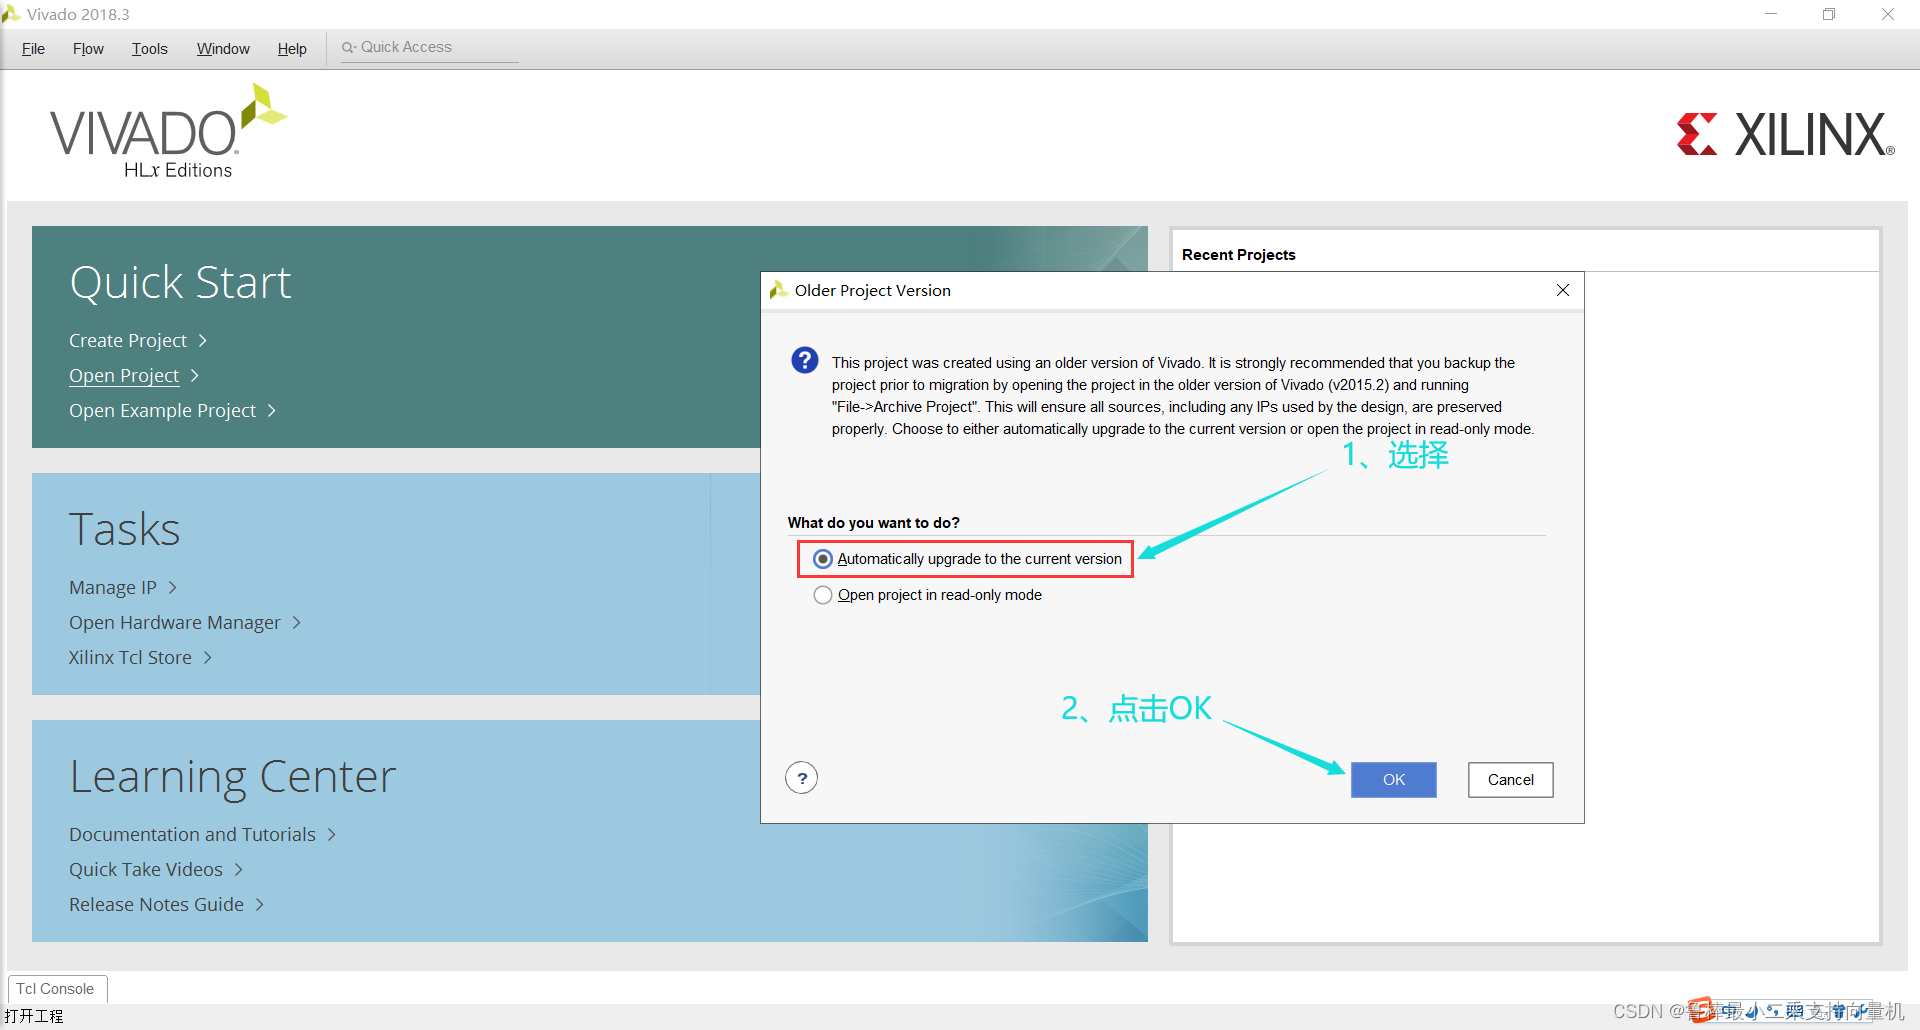Viewport: 1920px width, 1030px height.
Task: Open the Help menu
Action: coord(292,49)
